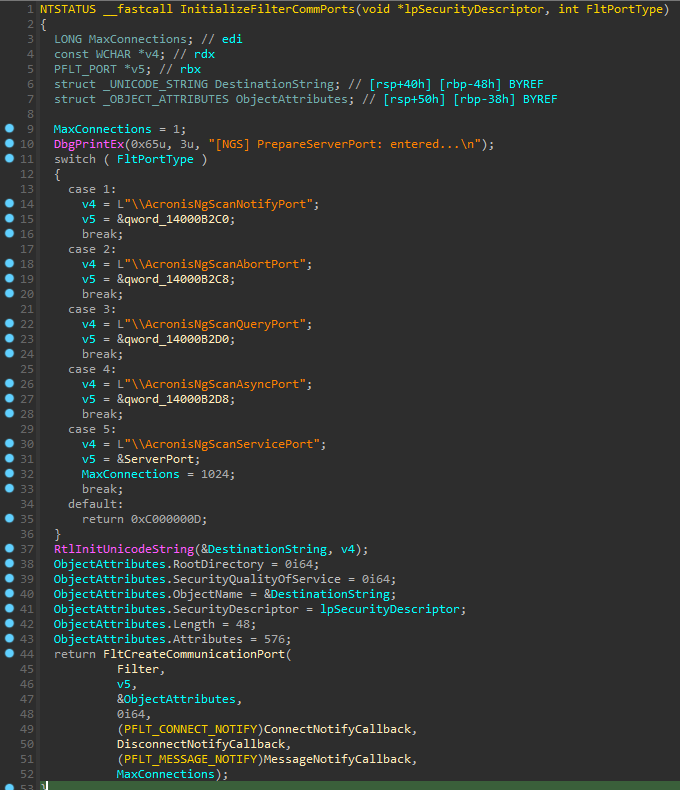Click blue dot next to line 44
Viewport: 680px width, 790px height.
[9, 653]
